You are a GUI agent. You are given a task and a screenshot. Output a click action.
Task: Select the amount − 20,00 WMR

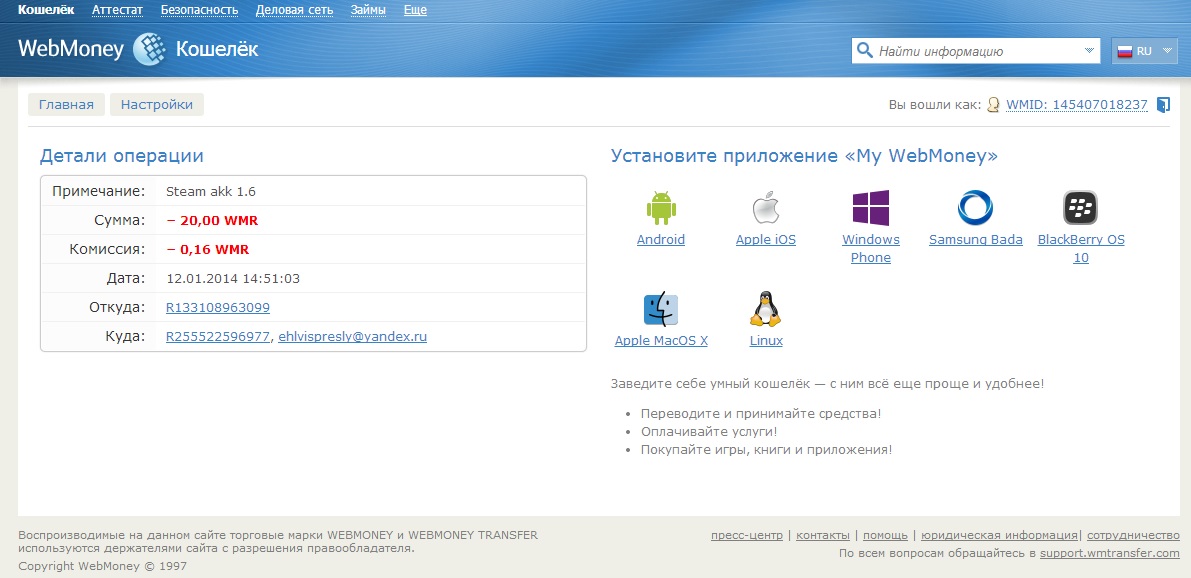212,220
